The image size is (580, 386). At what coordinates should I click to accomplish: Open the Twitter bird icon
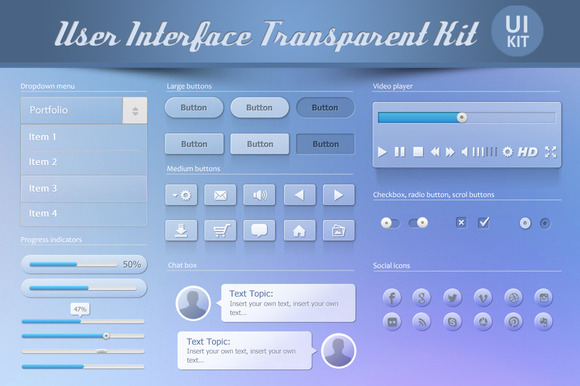coord(452,297)
